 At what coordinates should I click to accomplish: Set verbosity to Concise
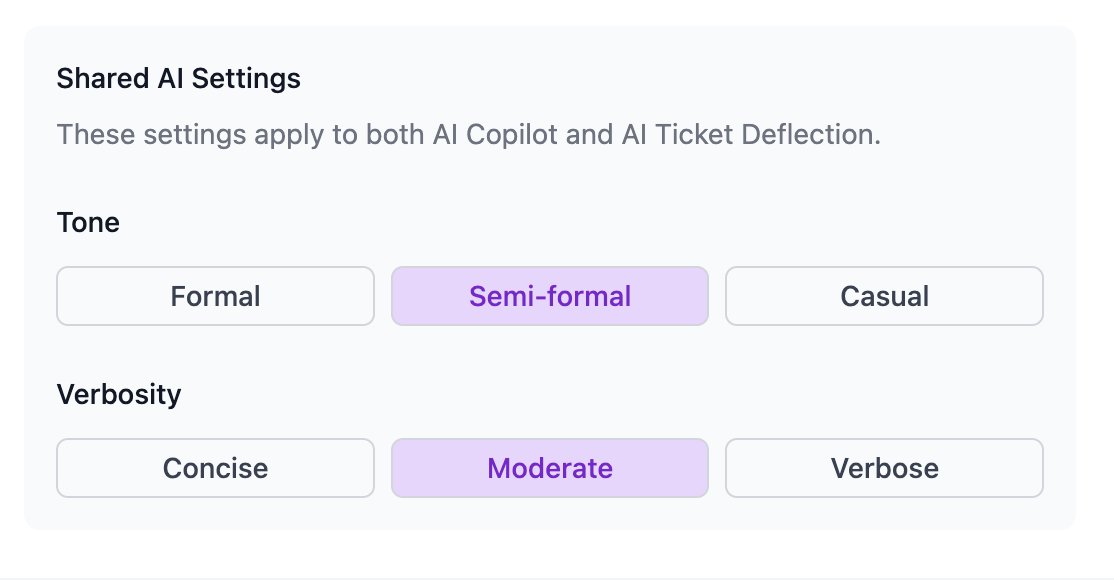click(215, 468)
